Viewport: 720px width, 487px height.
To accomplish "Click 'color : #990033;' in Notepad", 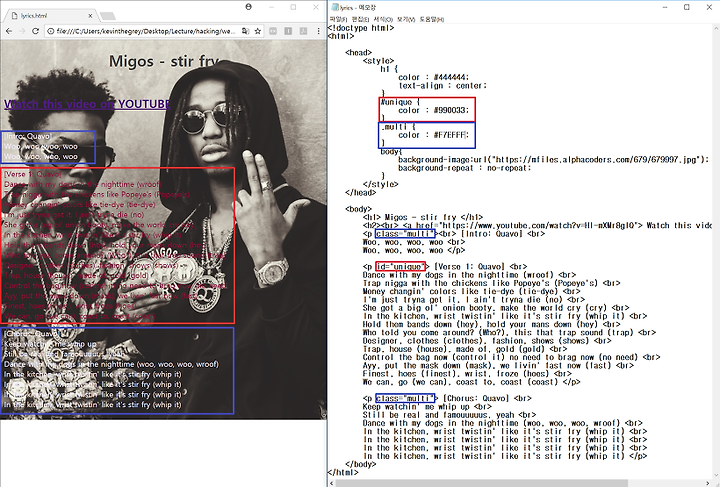I will pos(433,110).
